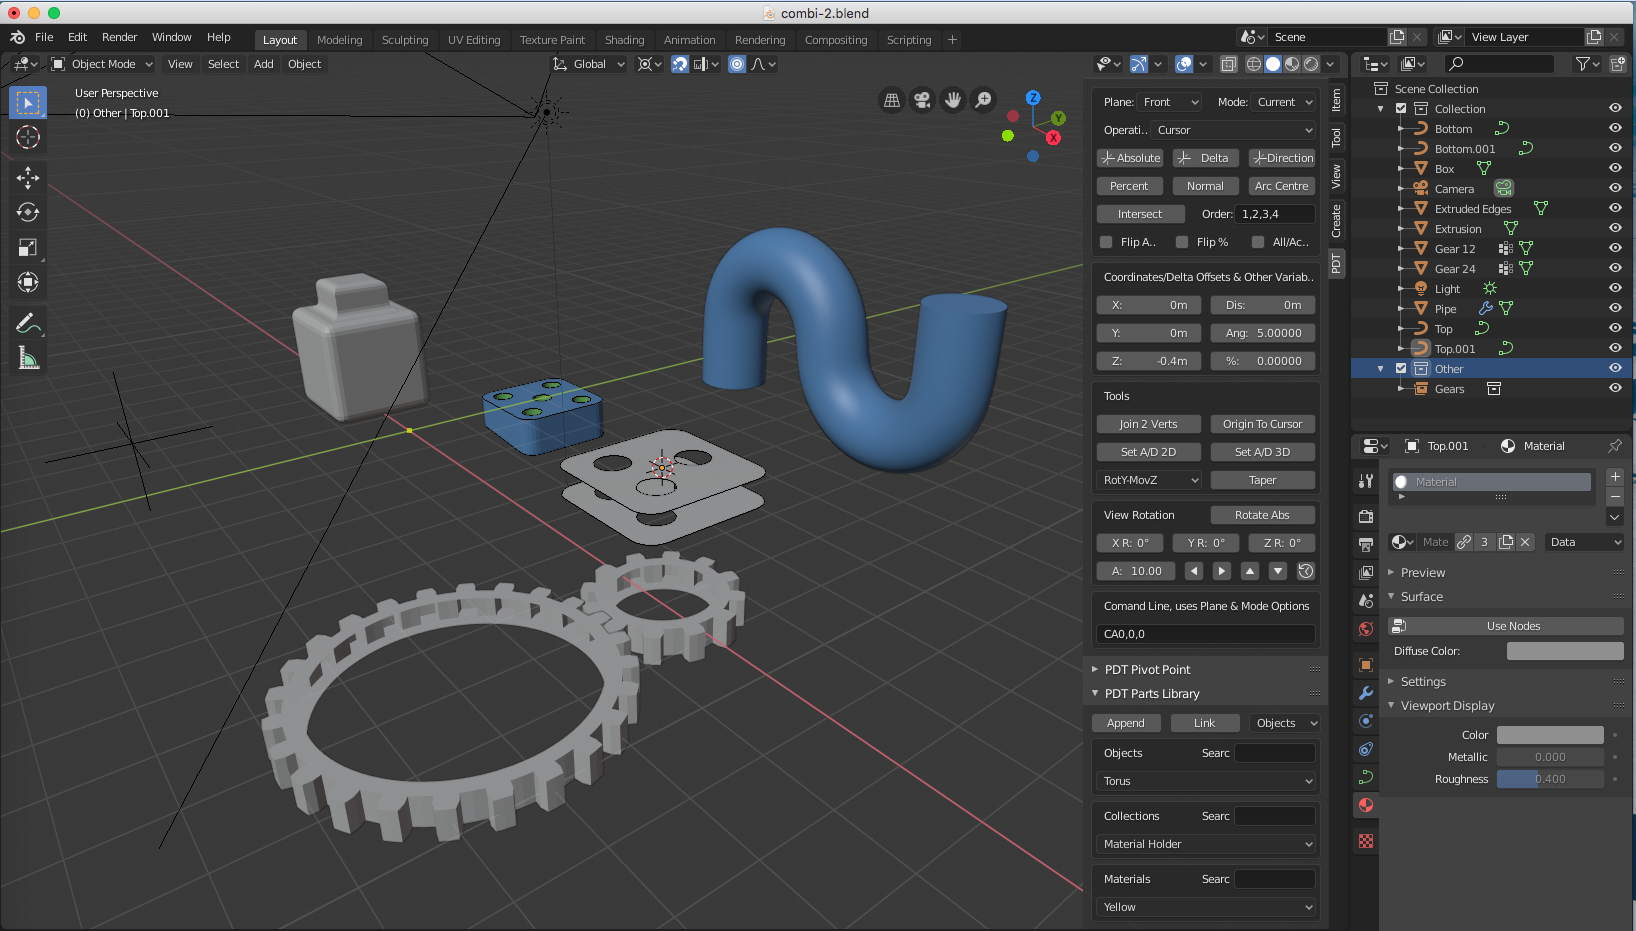Open the Render menu
1636x931 pixels.
[x=119, y=37]
